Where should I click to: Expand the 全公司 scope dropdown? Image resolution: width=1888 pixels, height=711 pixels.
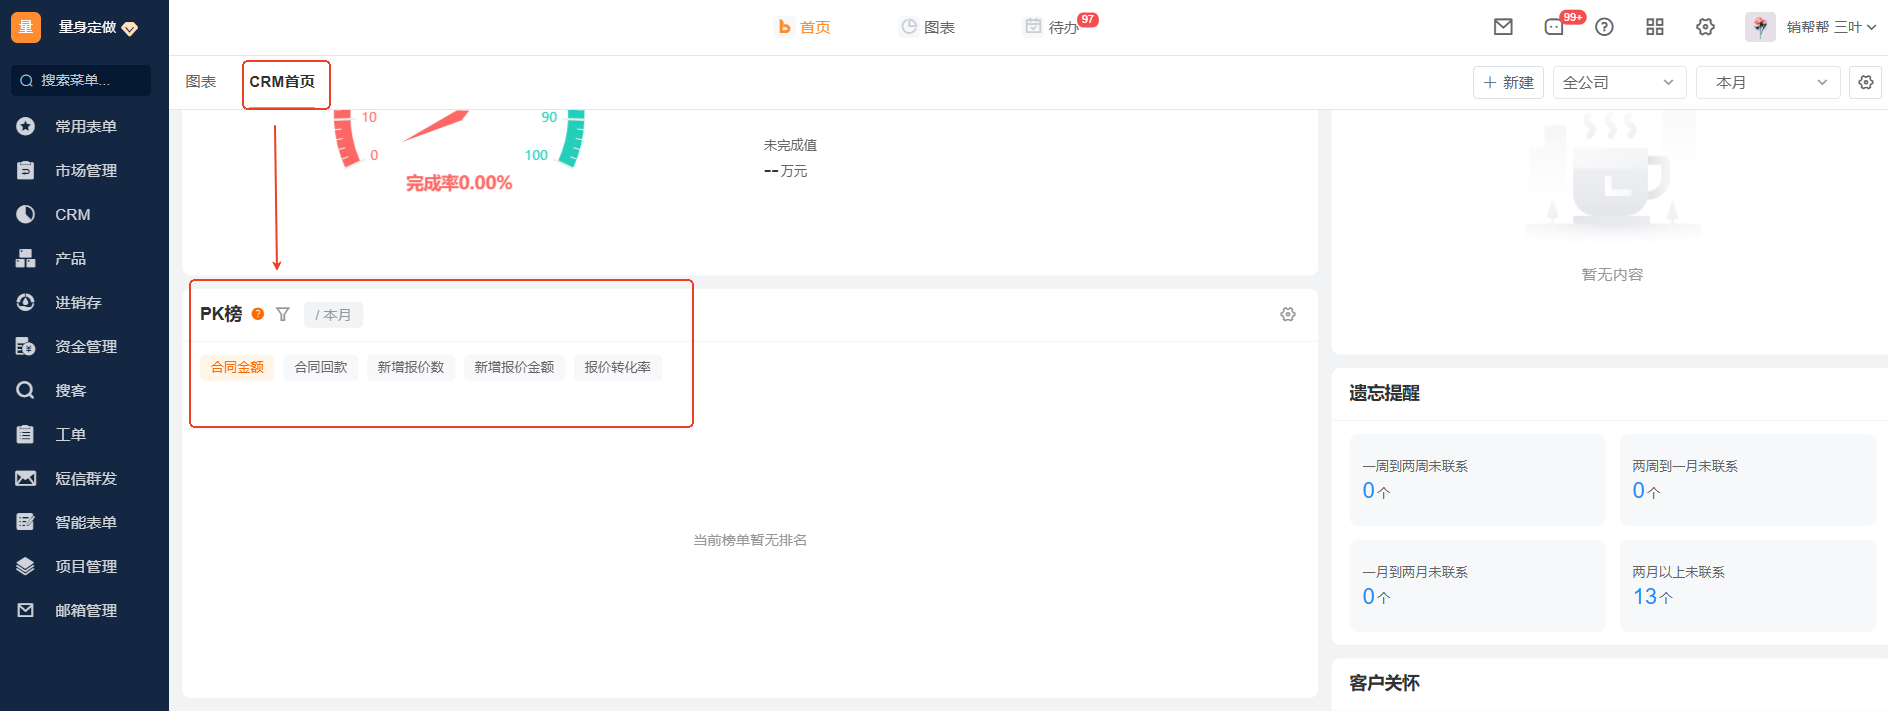[x=1619, y=82]
